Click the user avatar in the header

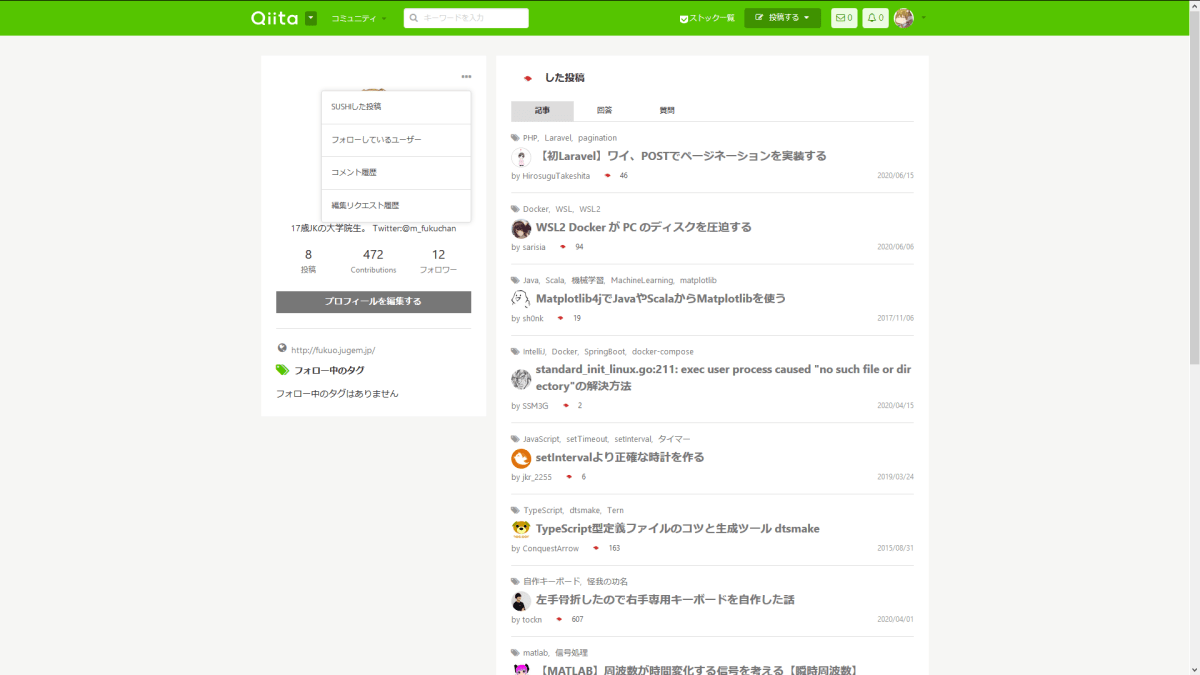coord(903,18)
